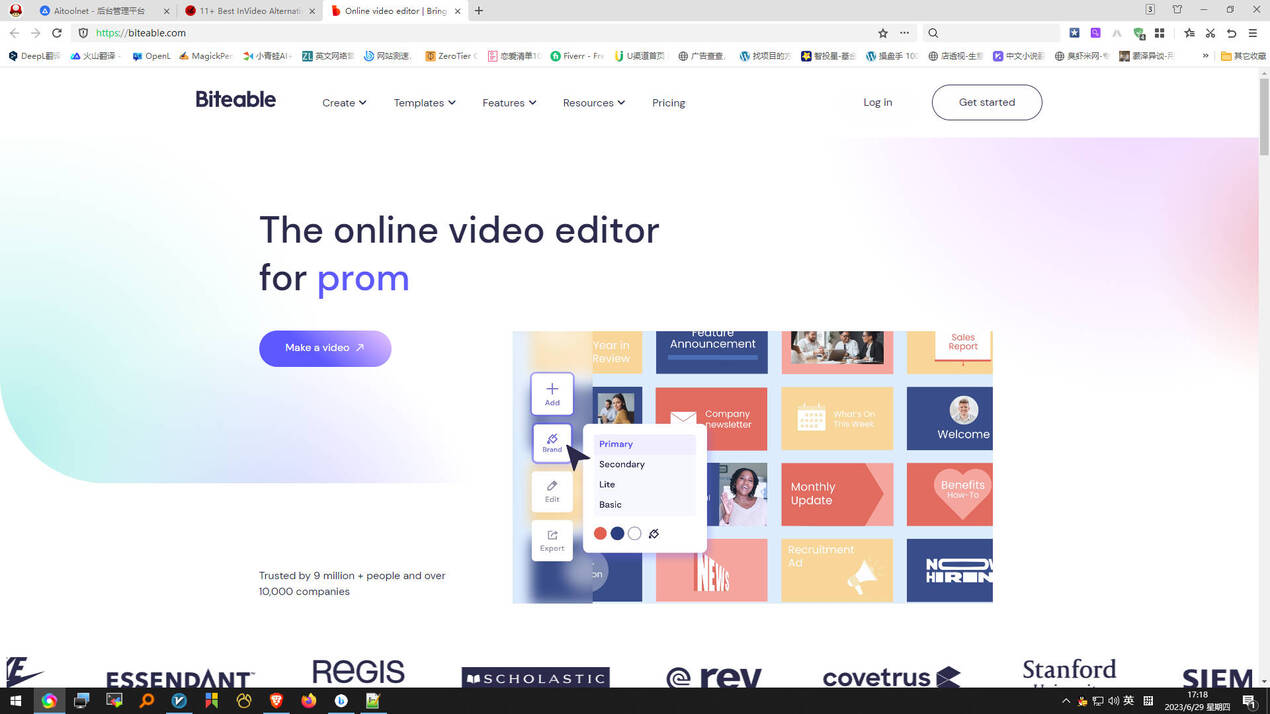Pick the red color swatch

coord(600,534)
